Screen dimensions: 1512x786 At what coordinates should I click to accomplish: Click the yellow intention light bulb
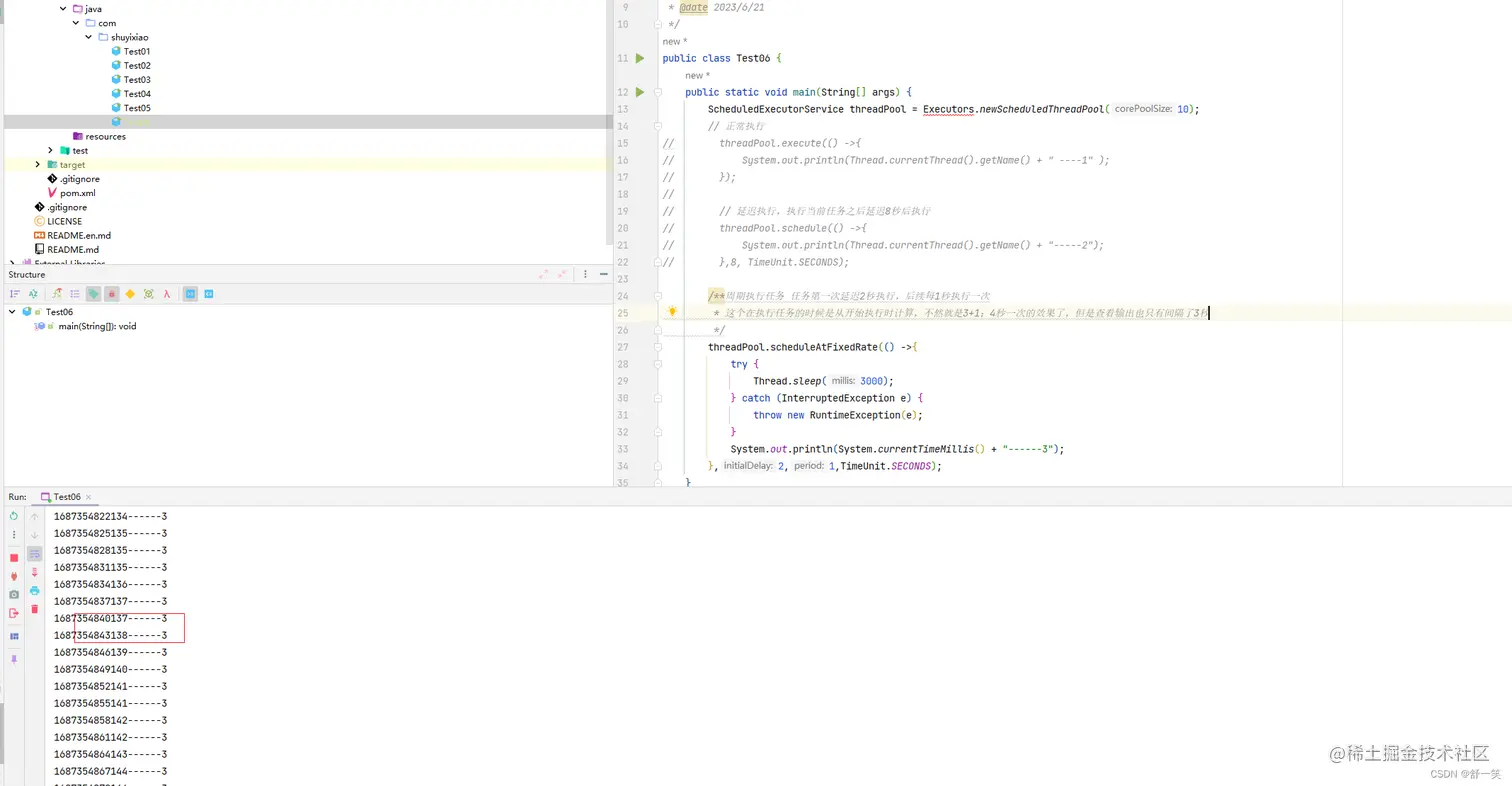click(673, 312)
